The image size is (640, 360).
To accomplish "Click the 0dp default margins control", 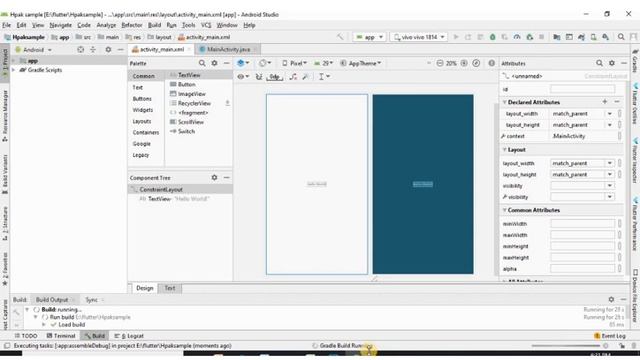I will click(x=275, y=76).
